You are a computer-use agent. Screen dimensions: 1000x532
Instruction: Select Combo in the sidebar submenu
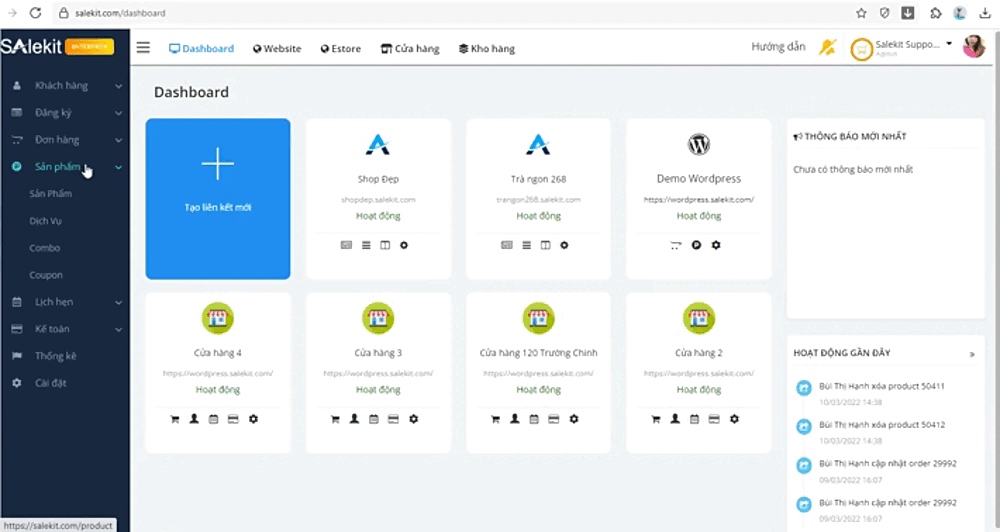click(45, 248)
